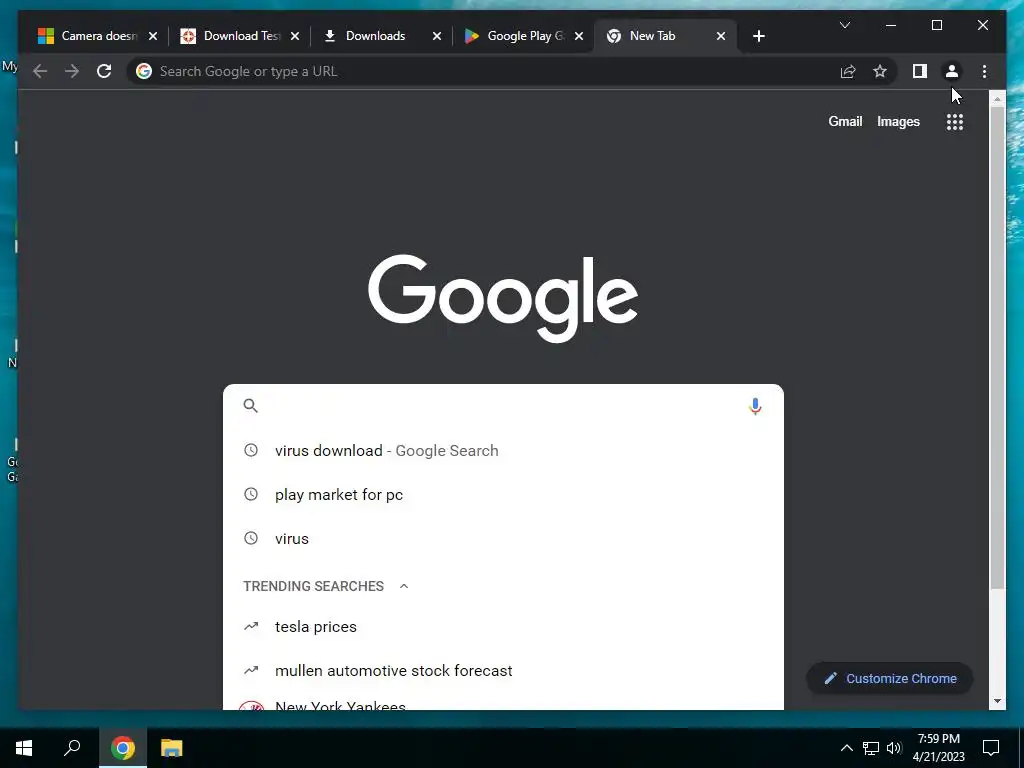Click the scrollbar up arrow
Viewport: 1024px width, 768px height.
[x=997, y=99]
